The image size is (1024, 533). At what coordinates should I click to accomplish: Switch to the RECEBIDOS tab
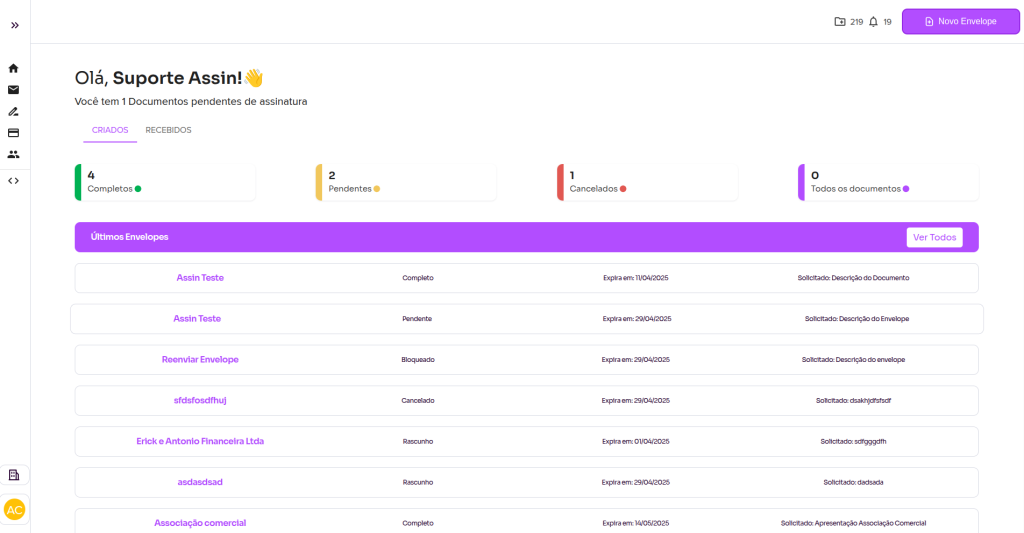point(168,130)
